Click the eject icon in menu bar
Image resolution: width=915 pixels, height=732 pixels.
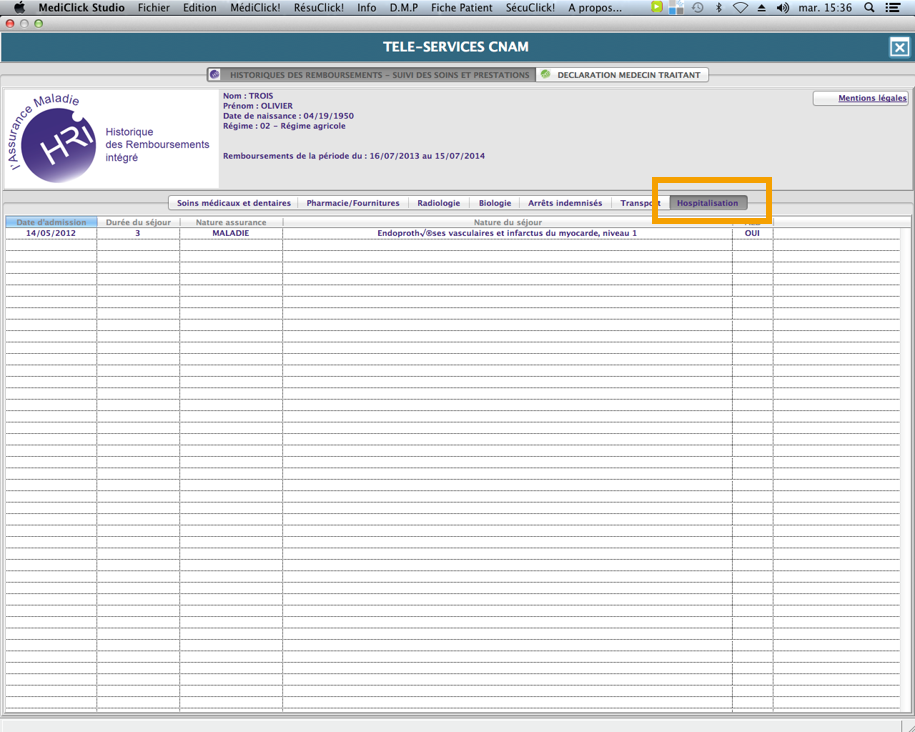point(761,8)
